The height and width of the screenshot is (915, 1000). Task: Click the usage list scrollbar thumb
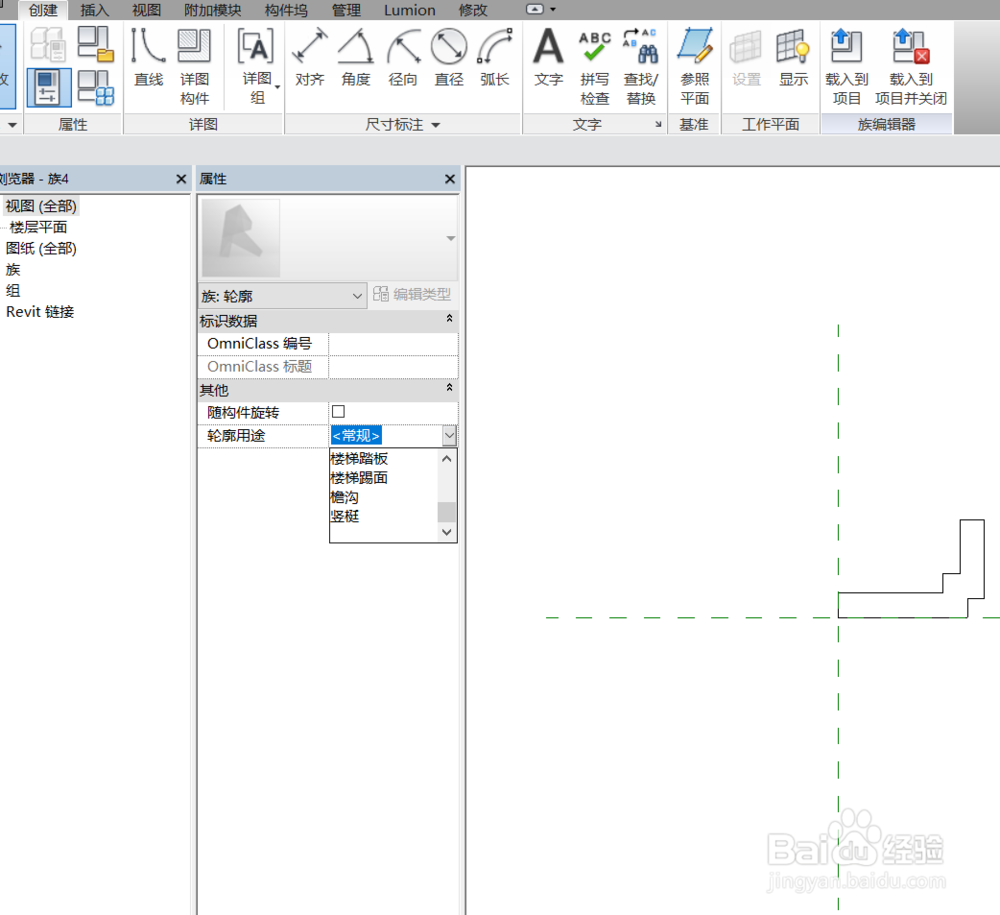coord(447,512)
